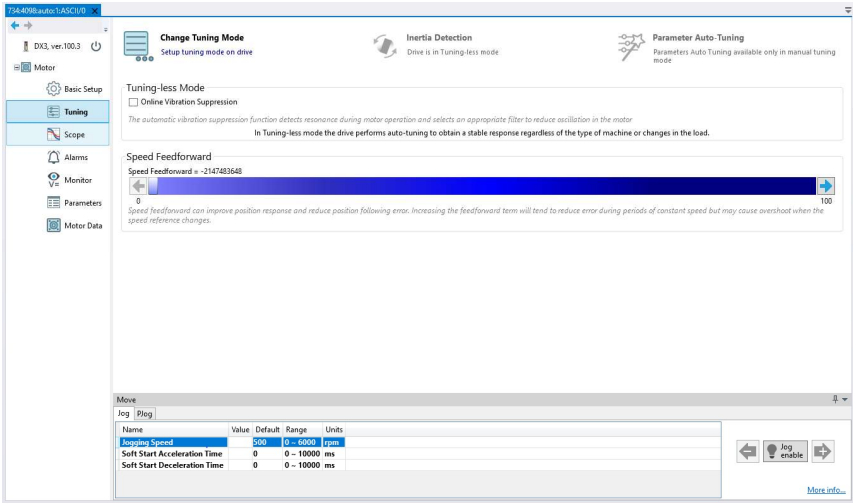Image resolution: width=853 pixels, height=503 pixels.
Task: Open Setup tuning mode on drive link
Action: 206,52
